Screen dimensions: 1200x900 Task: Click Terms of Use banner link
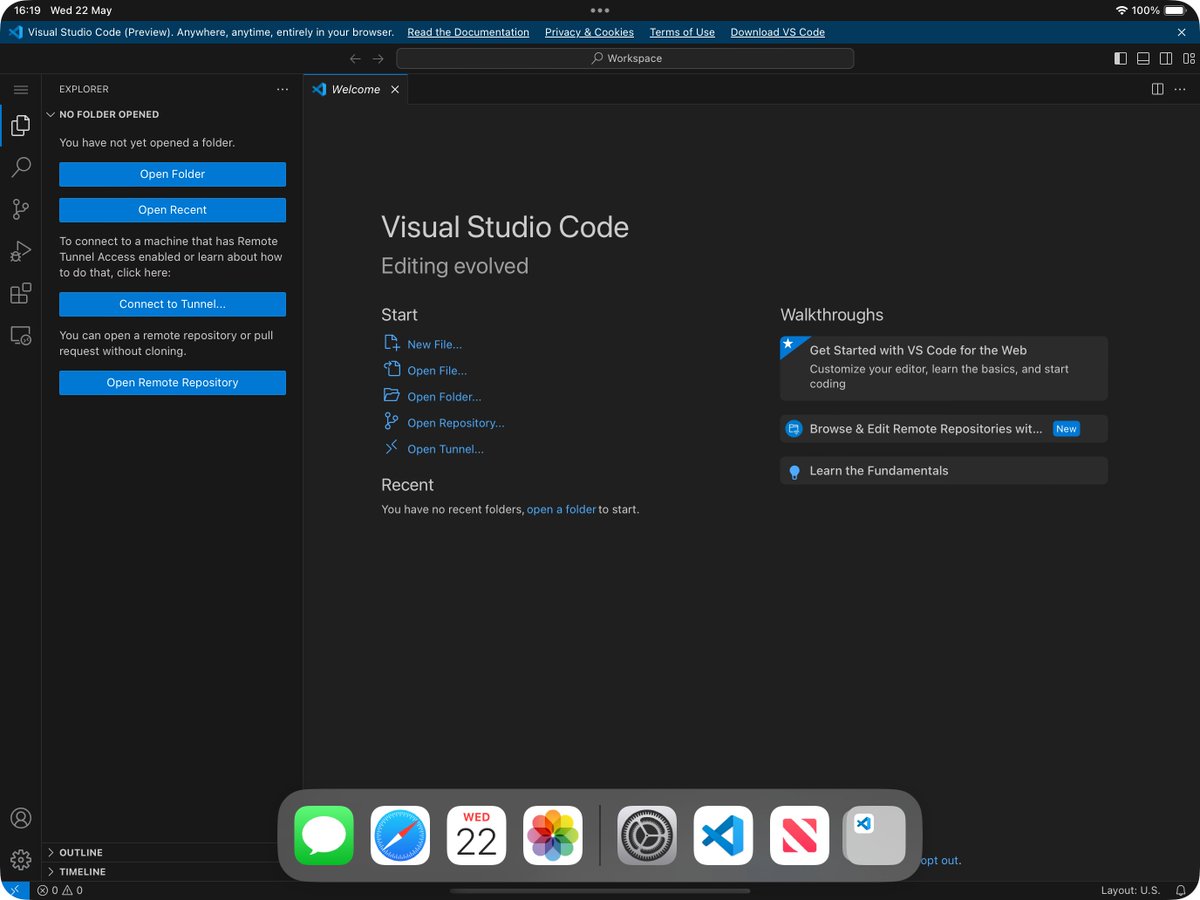pos(682,32)
